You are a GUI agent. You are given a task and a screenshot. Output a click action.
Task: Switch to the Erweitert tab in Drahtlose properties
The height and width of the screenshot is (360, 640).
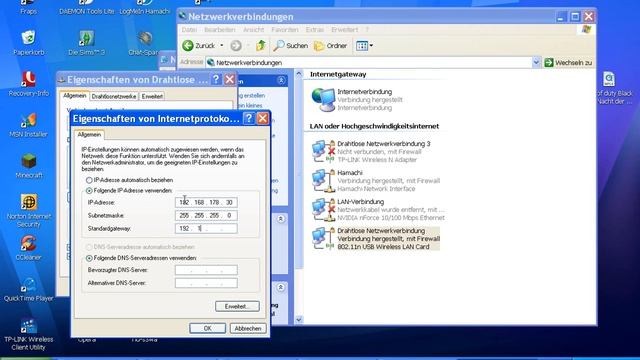(x=152, y=96)
